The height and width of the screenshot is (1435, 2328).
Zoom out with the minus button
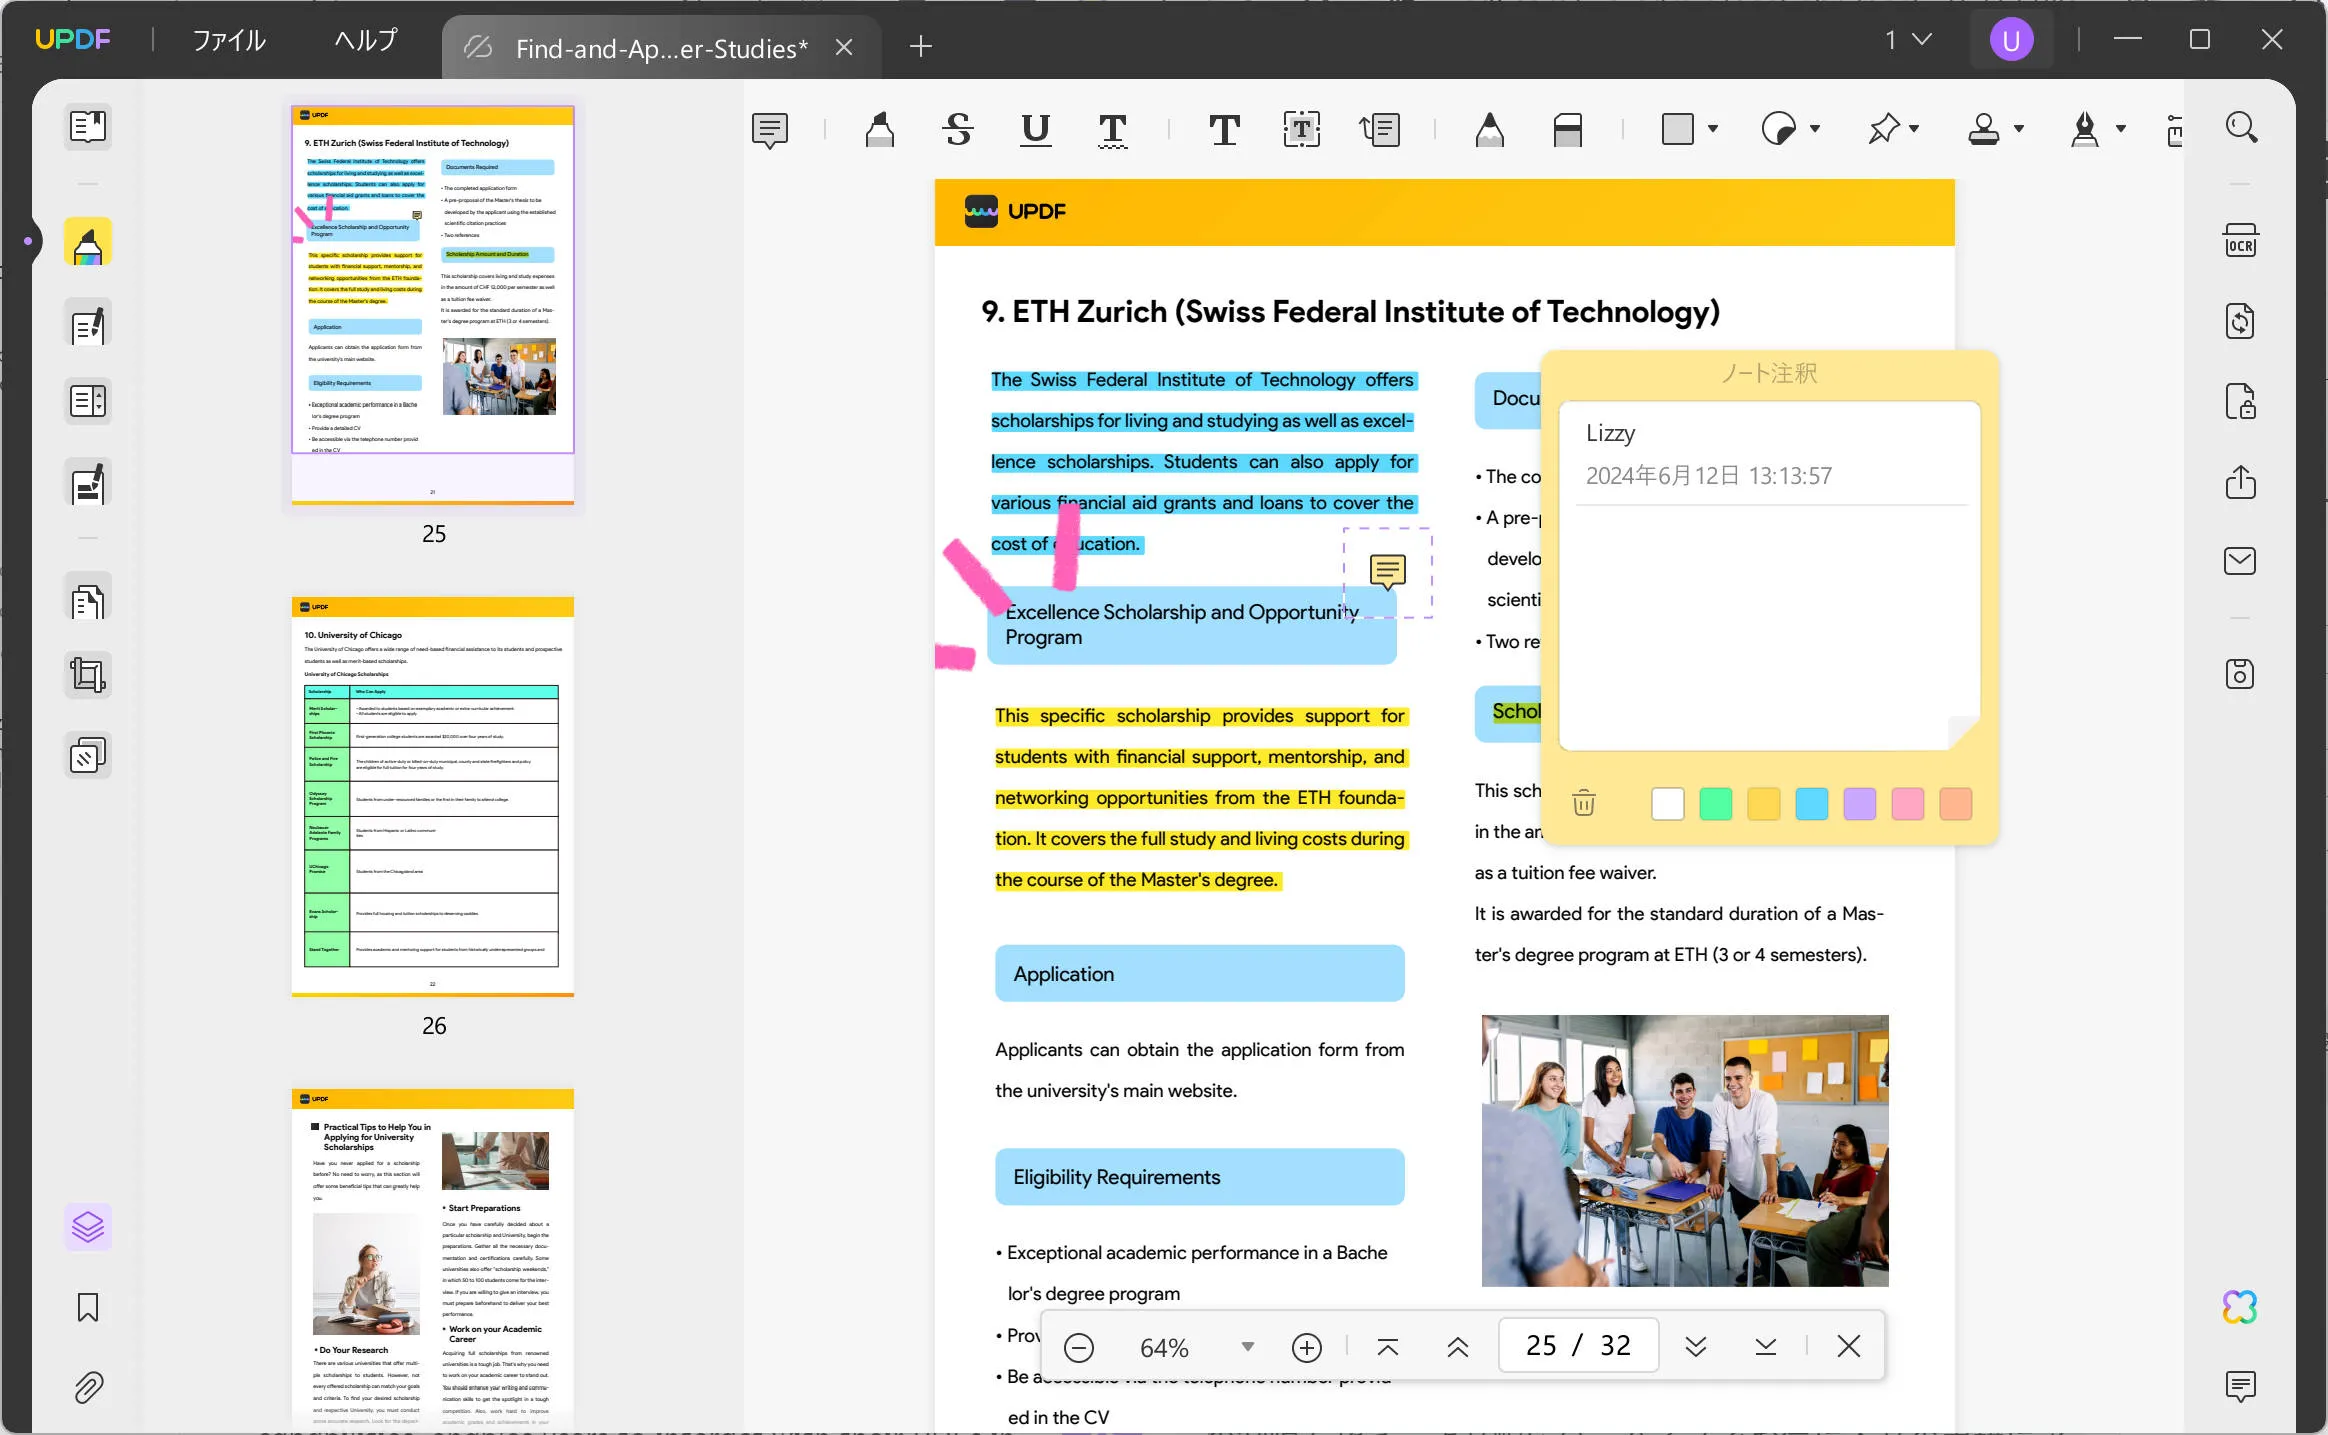click(1078, 1348)
